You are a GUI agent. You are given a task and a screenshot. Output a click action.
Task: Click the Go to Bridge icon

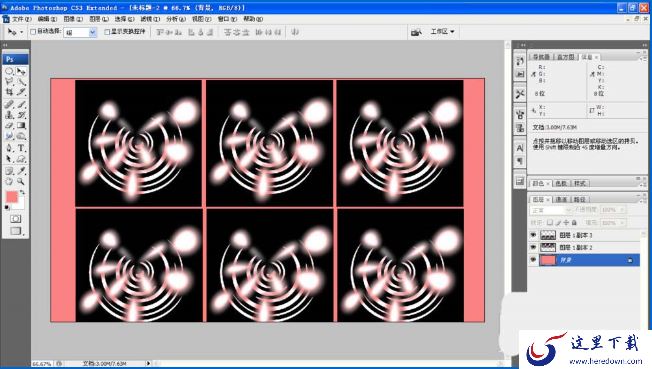[416, 32]
